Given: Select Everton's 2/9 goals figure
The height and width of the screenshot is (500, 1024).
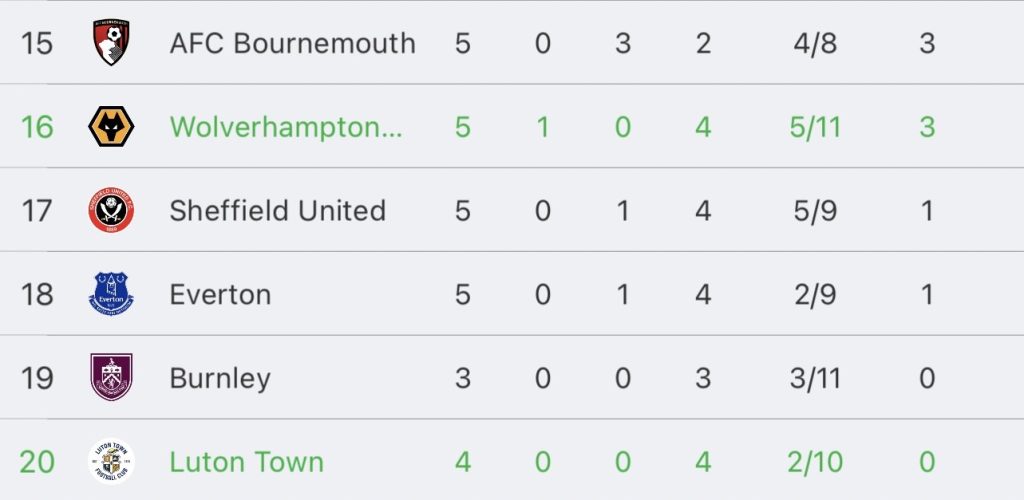Looking at the screenshot, I should click(814, 295).
